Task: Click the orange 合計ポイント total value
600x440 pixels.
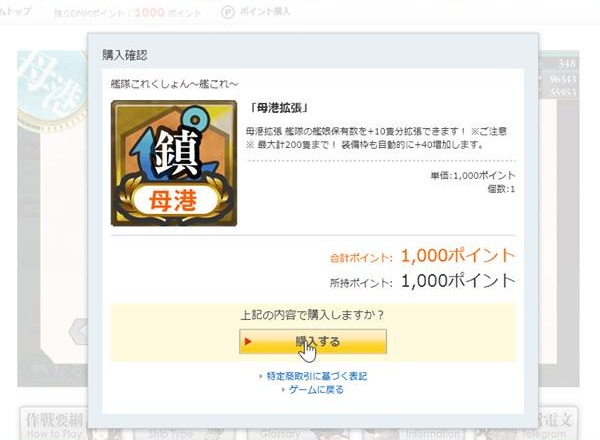Action: (x=458, y=256)
